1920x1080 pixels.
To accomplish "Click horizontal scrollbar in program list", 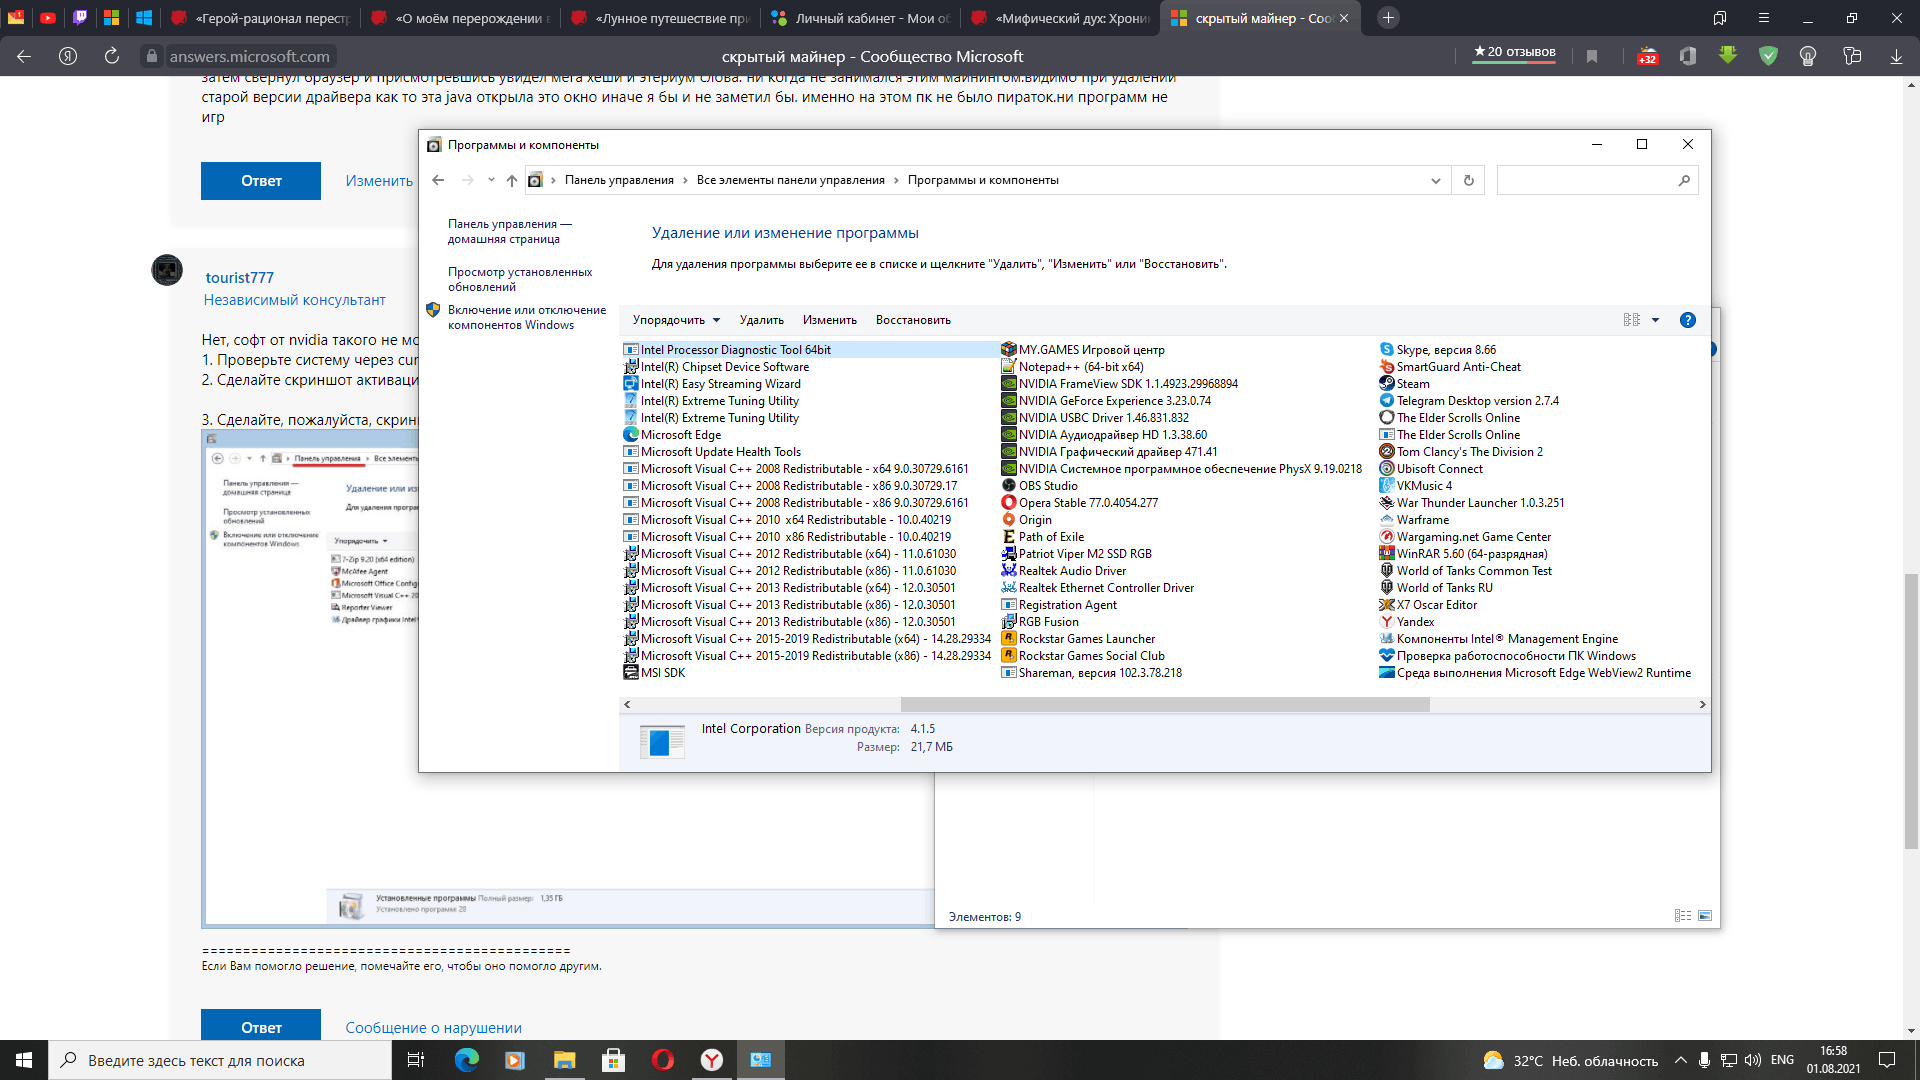I will pos(1165,705).
